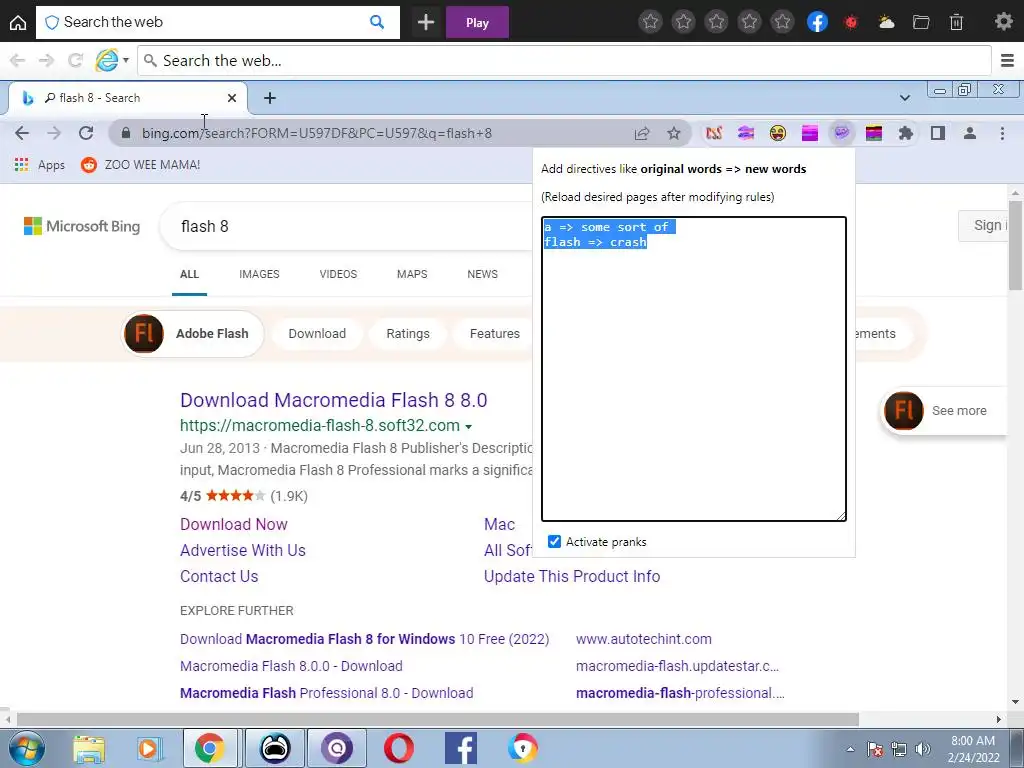The width and height of the screenshot is (1024, 768).
Task: Click the first red extension icon after the bookmark star
Action: 714,133
